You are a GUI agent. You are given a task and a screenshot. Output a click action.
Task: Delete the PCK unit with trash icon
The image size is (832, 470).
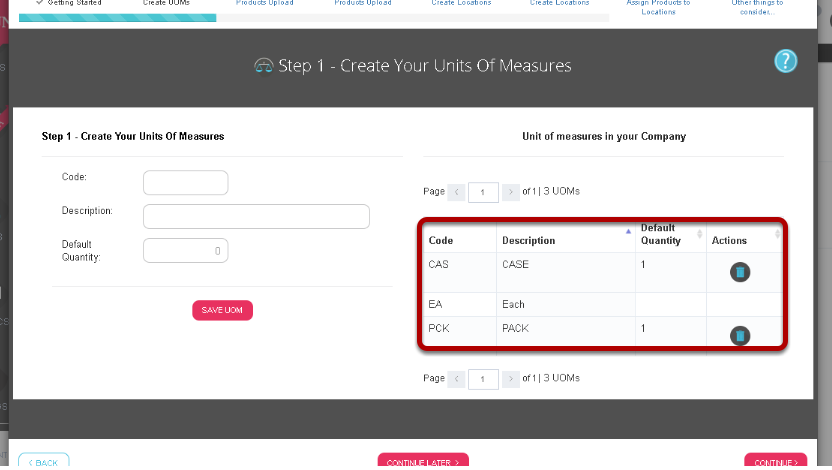pyautogui.click(x=740, y=335)
